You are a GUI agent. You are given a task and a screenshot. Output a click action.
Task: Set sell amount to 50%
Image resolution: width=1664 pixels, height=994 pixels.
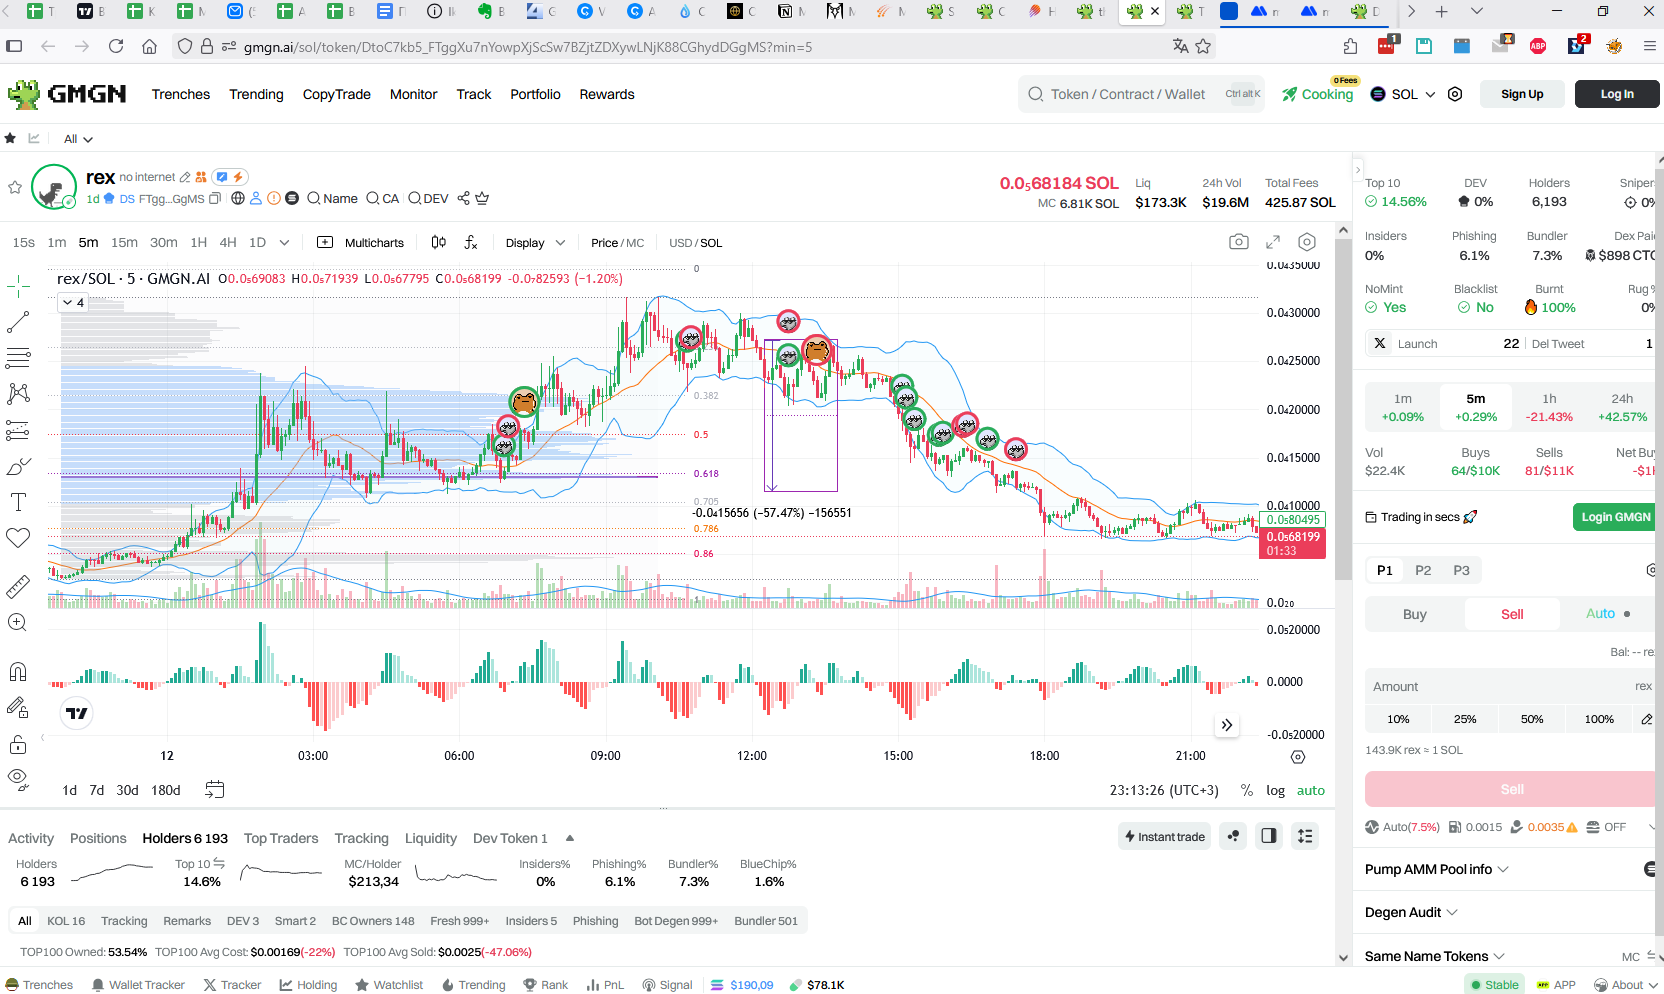point(1532,719)
